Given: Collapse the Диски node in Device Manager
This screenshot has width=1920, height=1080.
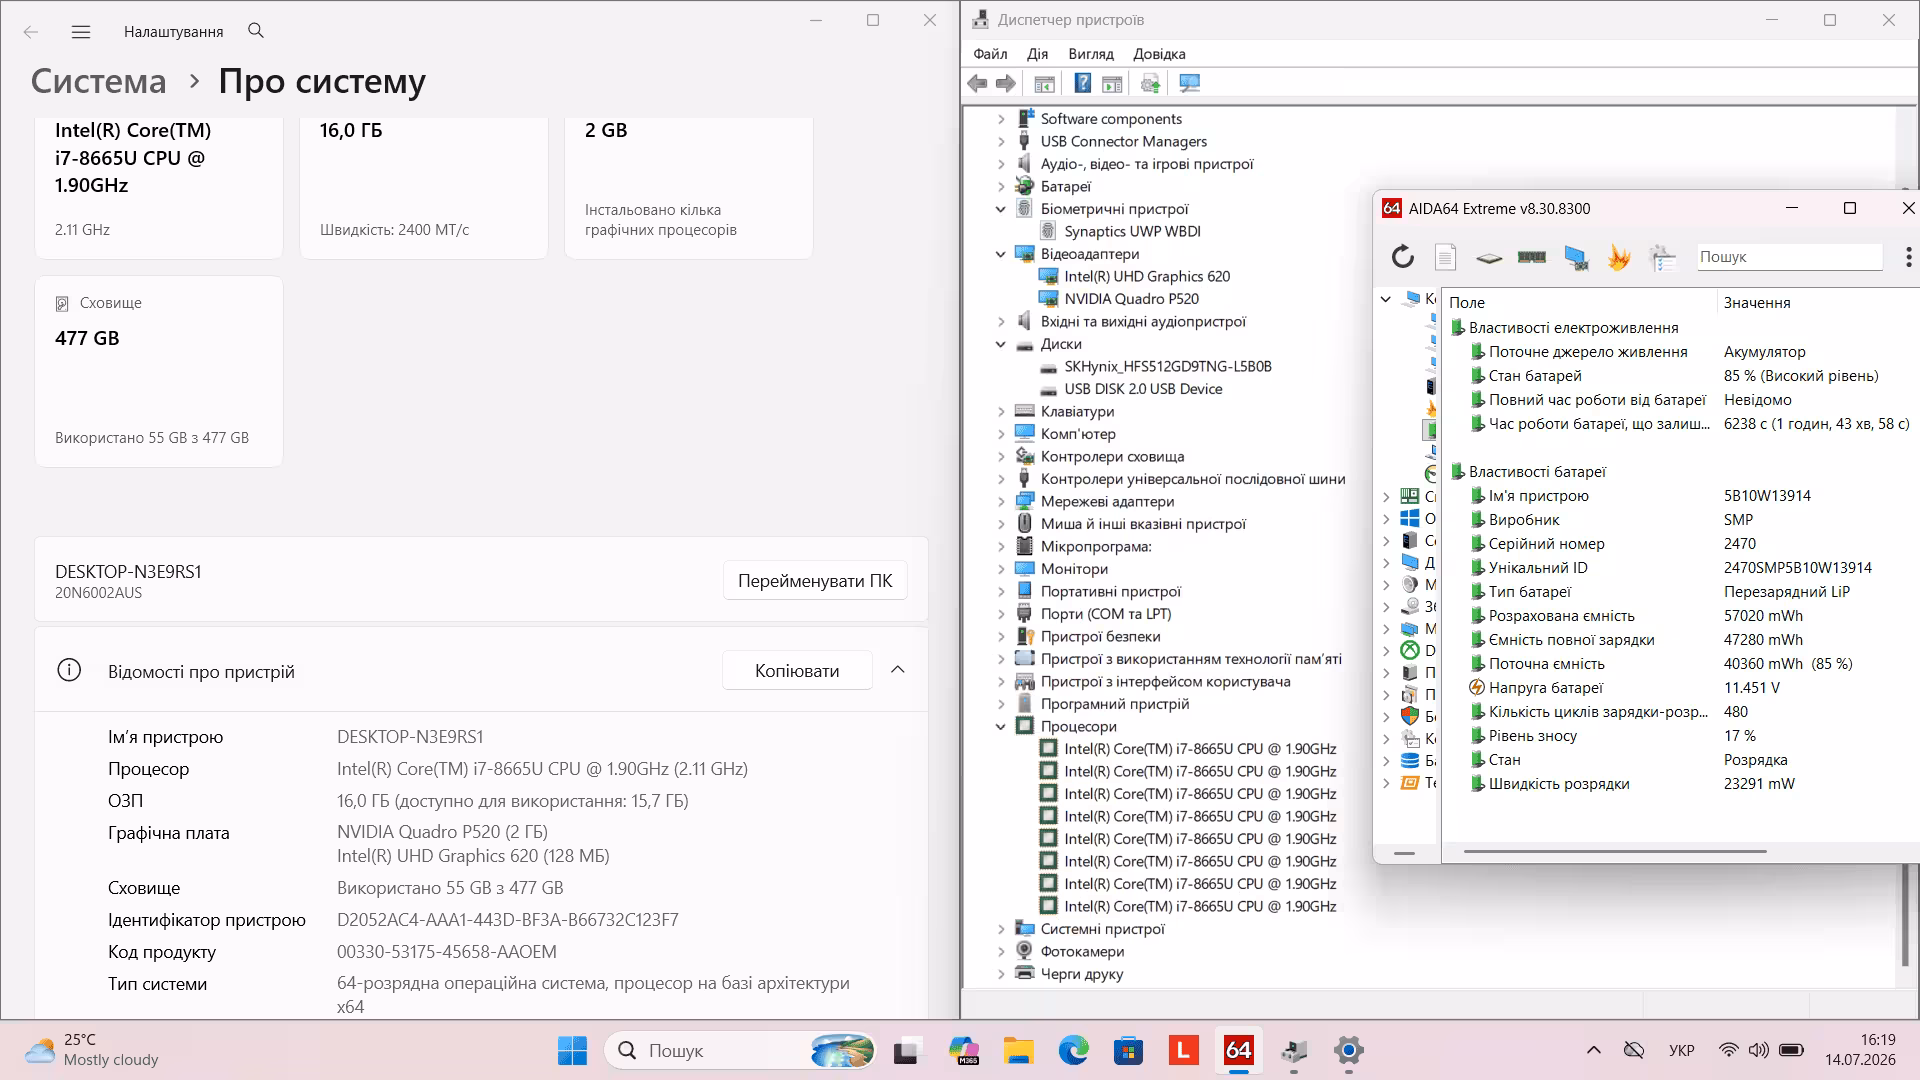Looking at the screenshot, I should tap(1001, 345).
